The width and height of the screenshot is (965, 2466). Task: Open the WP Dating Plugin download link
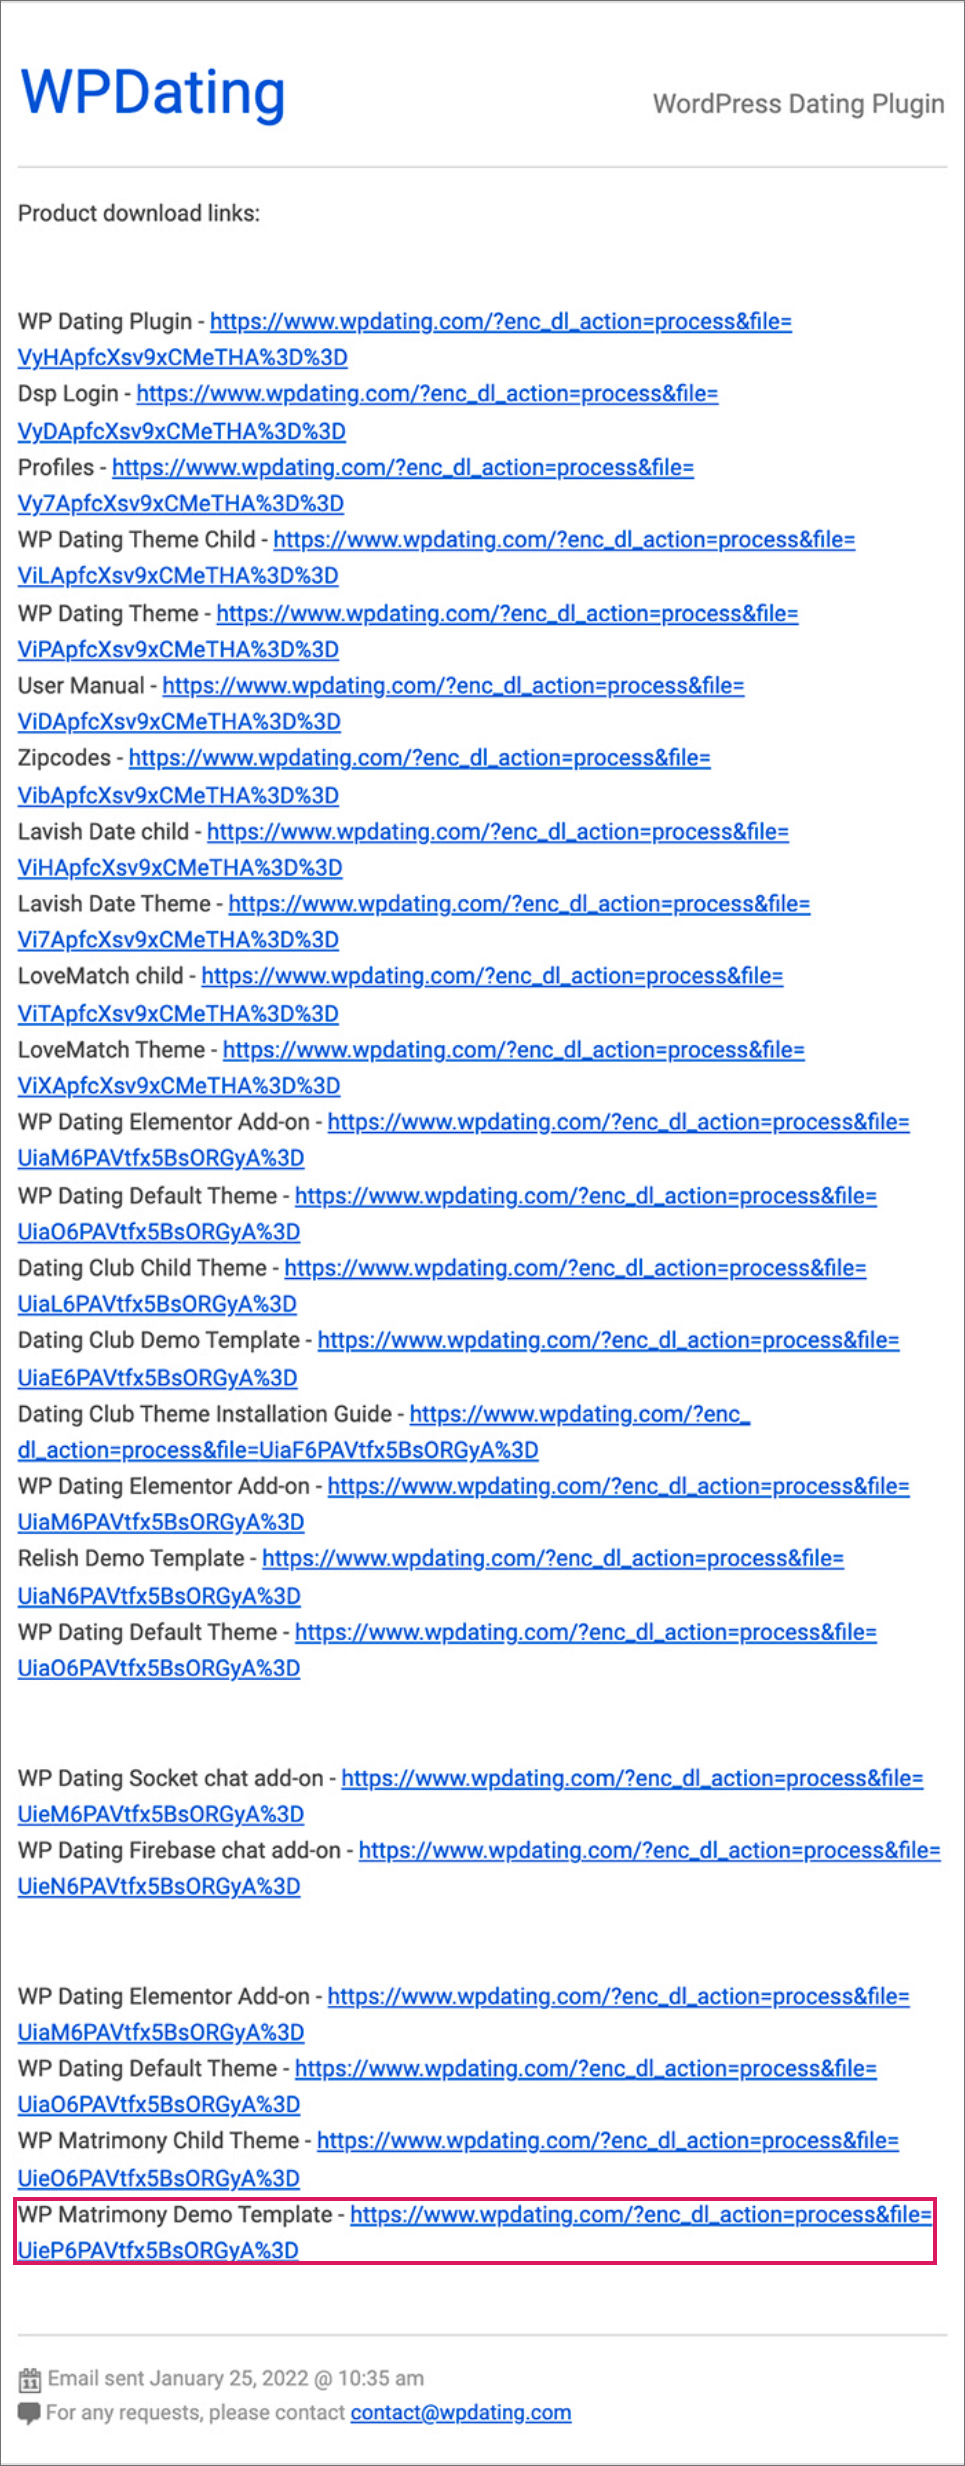501,322
